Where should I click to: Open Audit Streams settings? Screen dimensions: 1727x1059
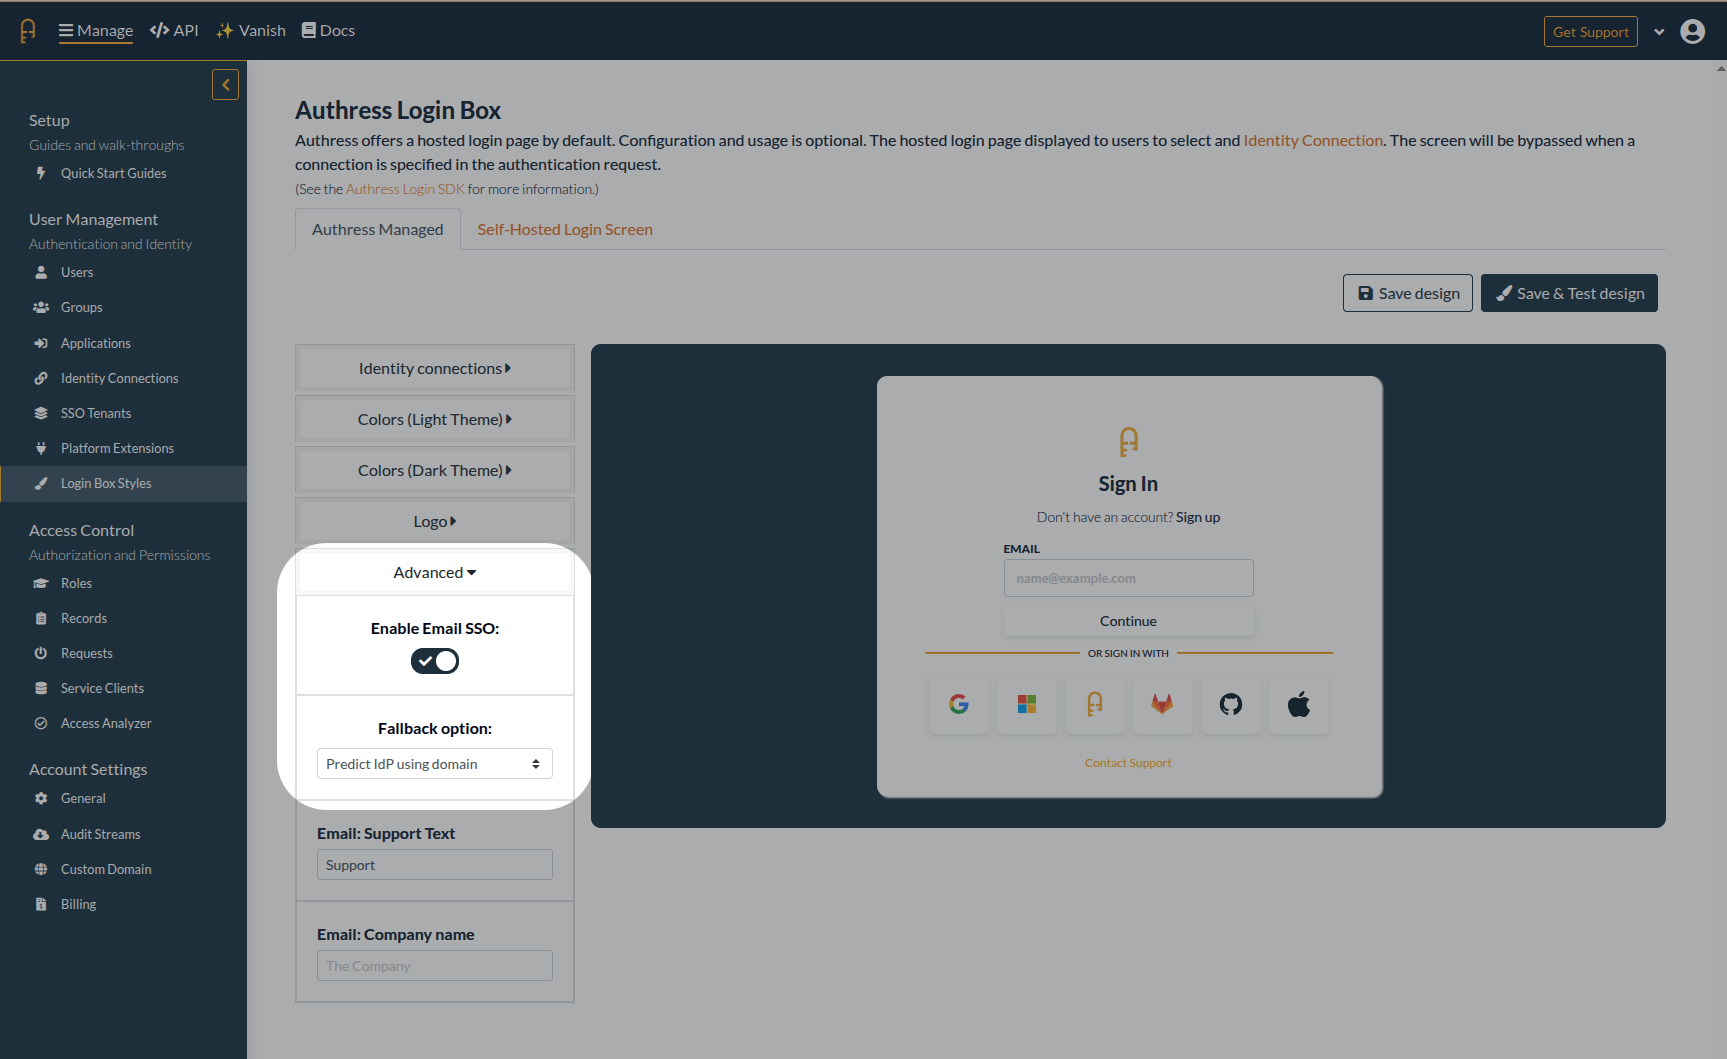100,834
